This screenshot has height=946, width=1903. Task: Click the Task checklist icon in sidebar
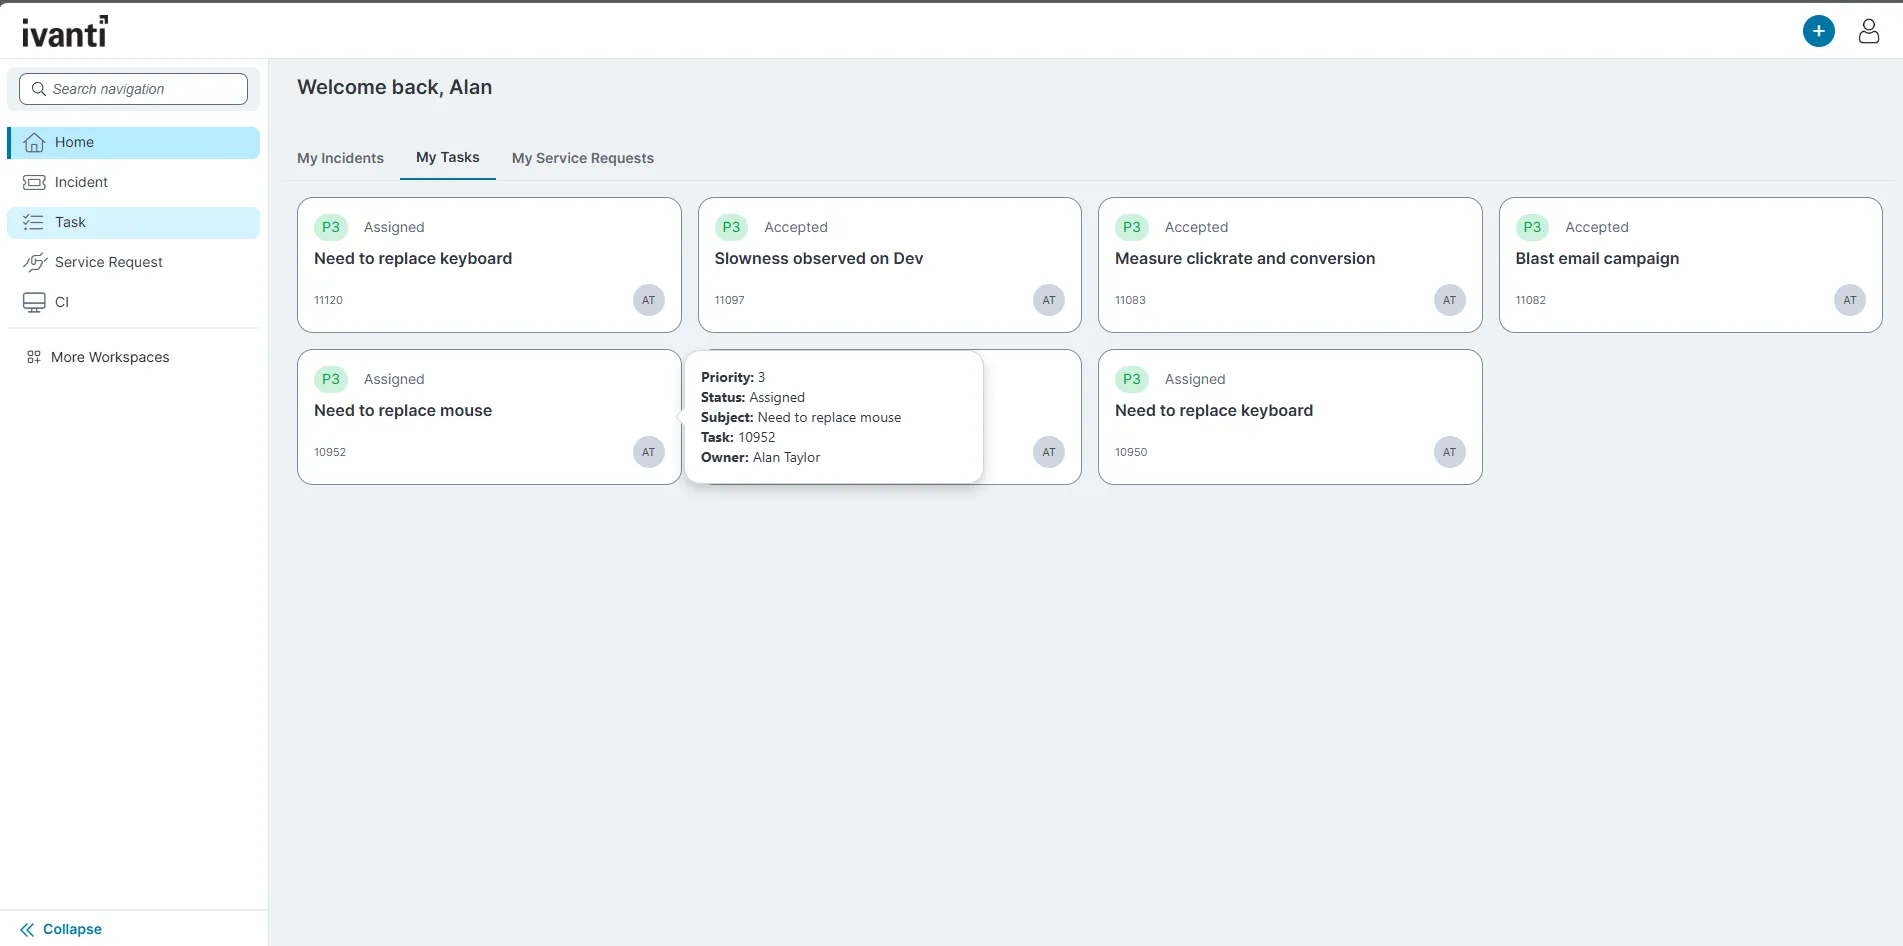(x=34, y=222)
